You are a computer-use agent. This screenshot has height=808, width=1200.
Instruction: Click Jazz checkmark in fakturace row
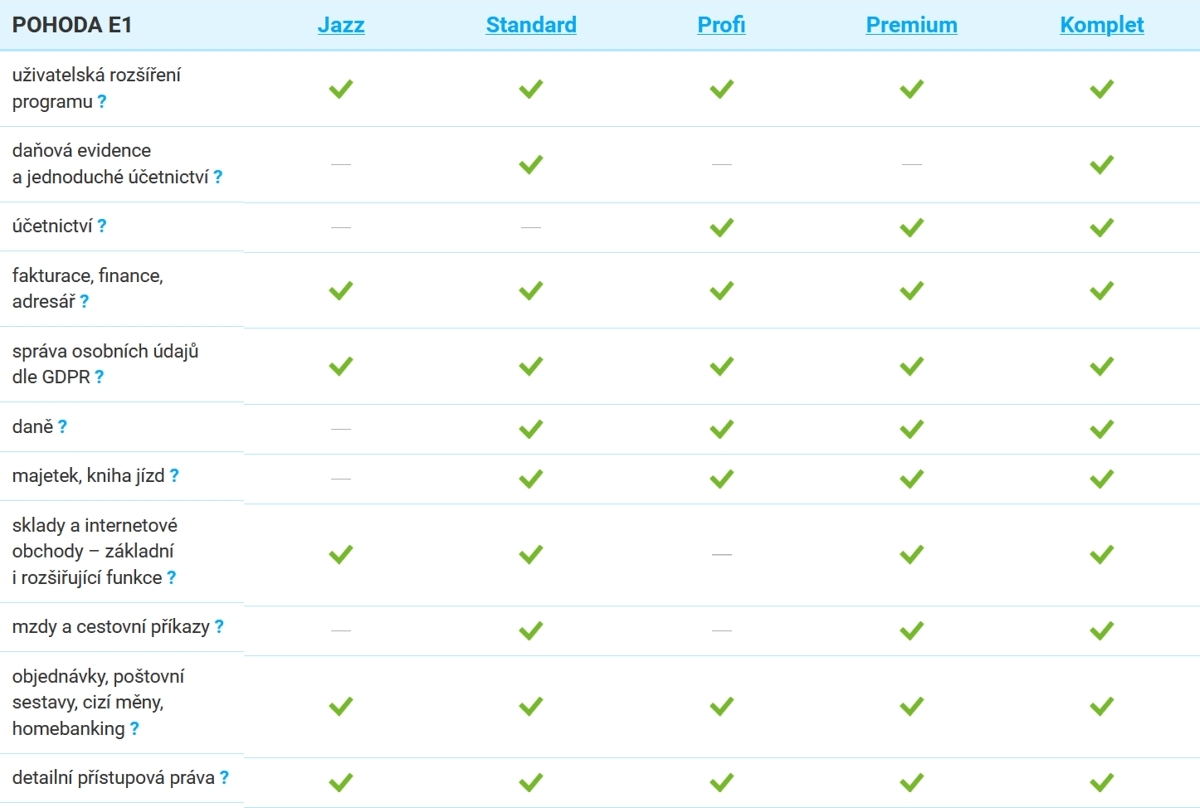(x=341, y=290)
